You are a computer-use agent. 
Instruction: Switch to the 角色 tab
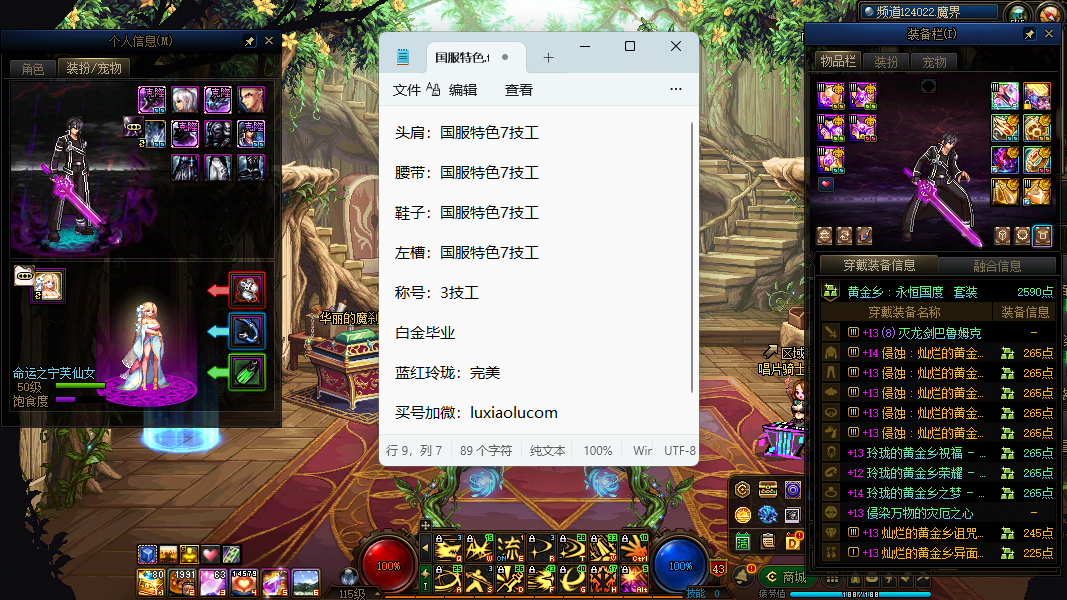pos(33,69)
